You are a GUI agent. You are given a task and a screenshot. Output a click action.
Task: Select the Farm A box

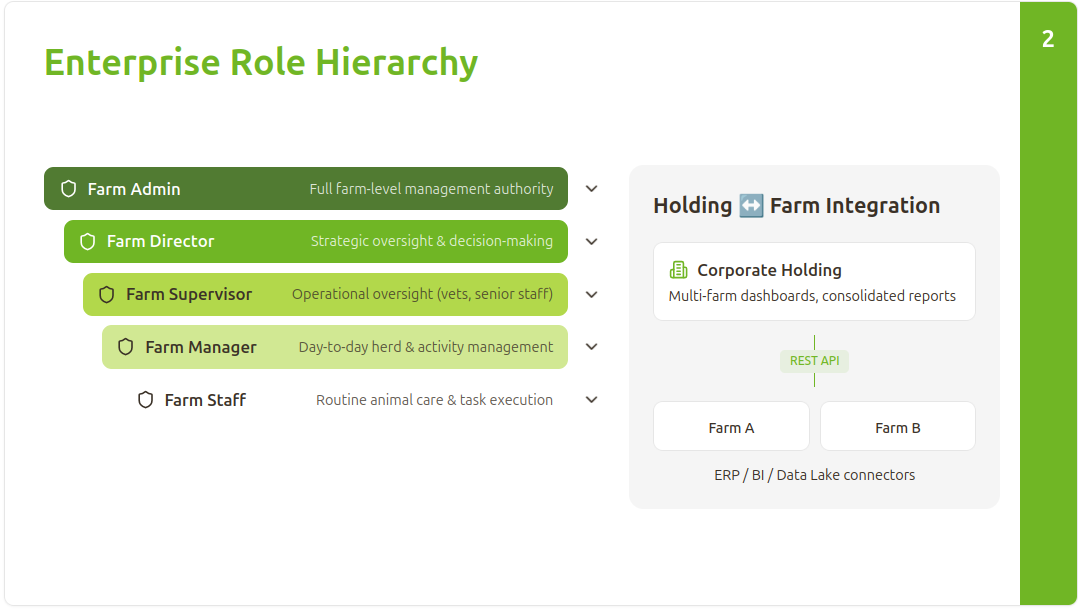731,426
